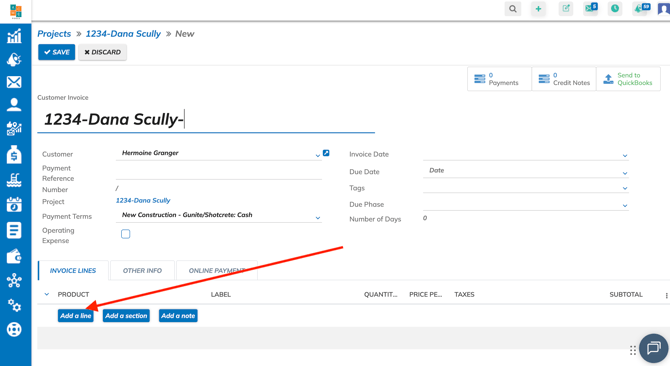
Task: Open the chat bubble widget
Action: (x=654, y=348)
